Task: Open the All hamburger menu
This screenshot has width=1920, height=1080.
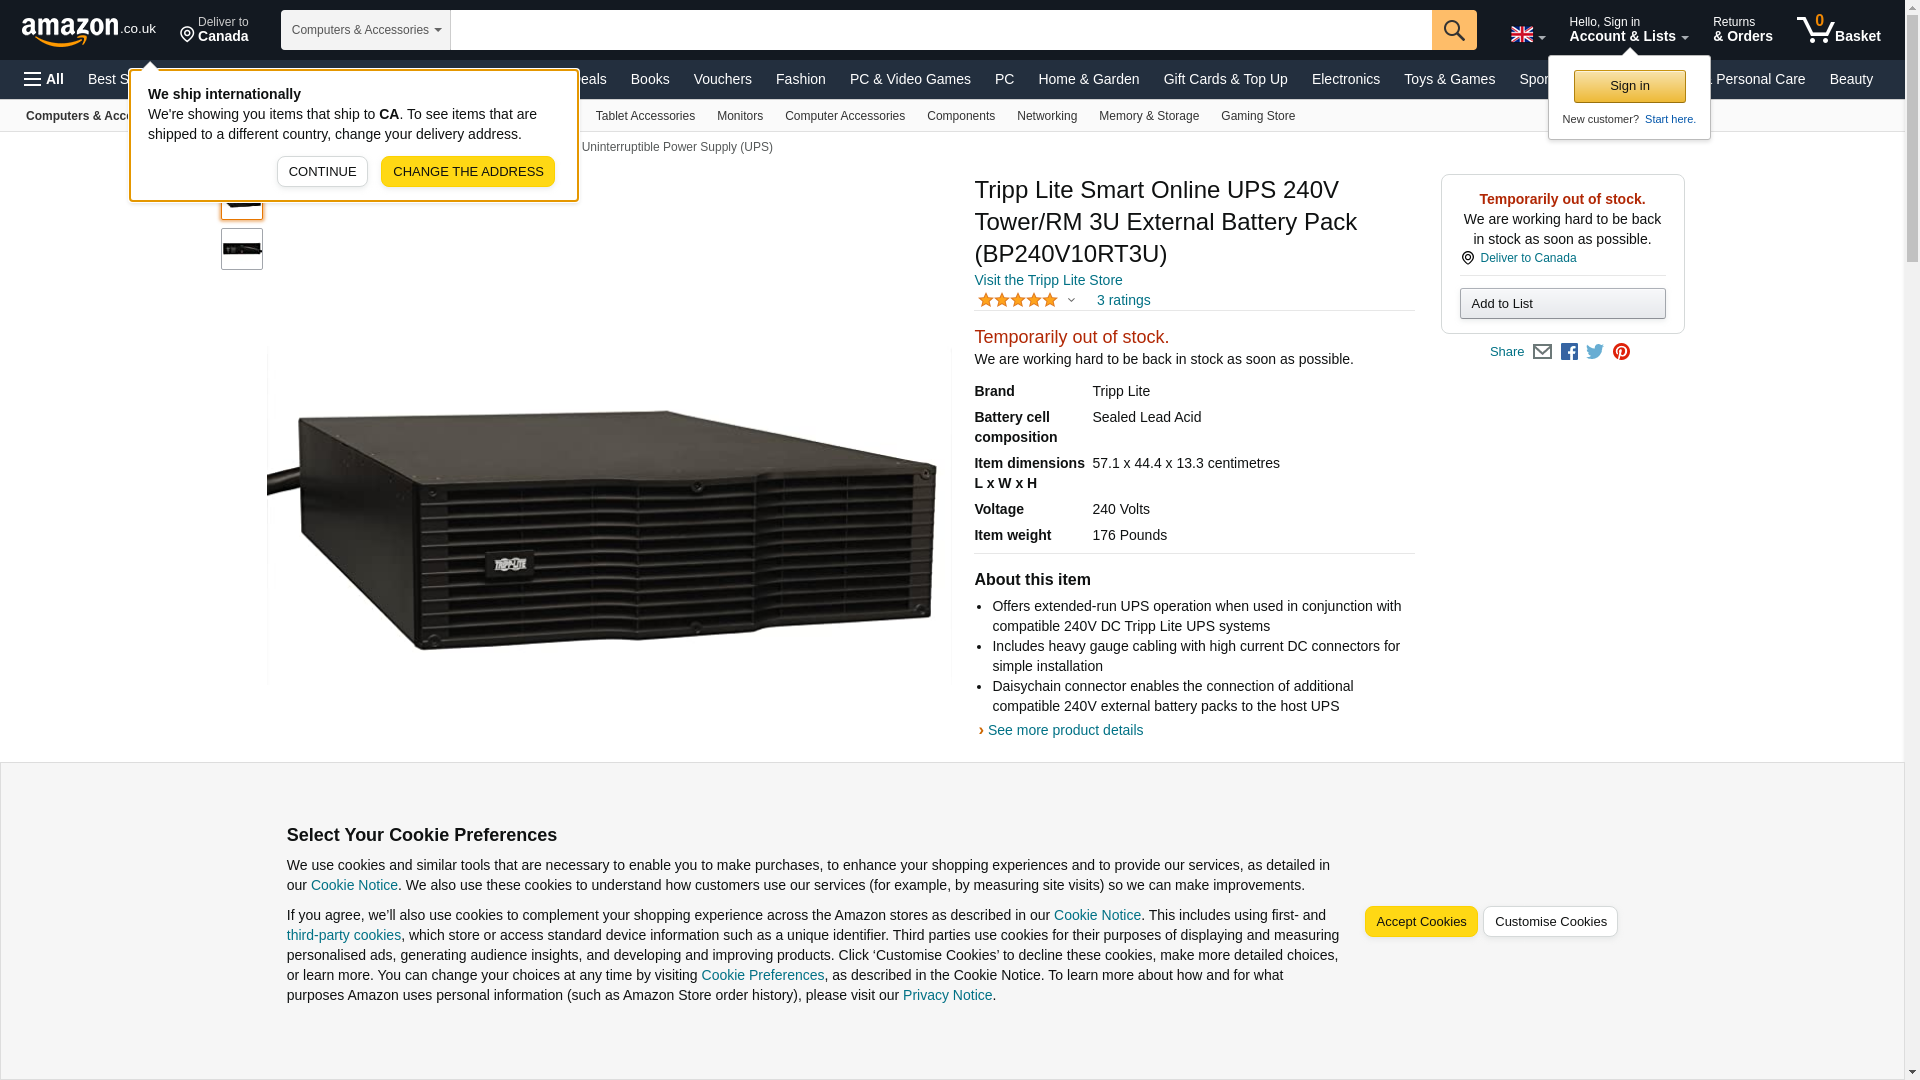Action: pyautogui.click(x=44, y=79)
